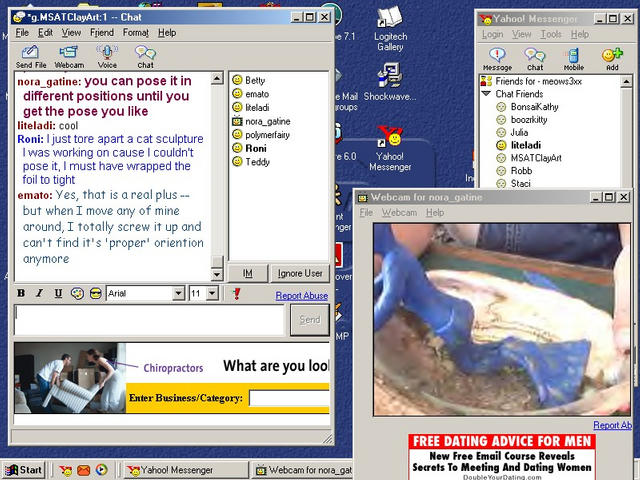Open Login menu in Yahoo Messenger

point(492,34)
